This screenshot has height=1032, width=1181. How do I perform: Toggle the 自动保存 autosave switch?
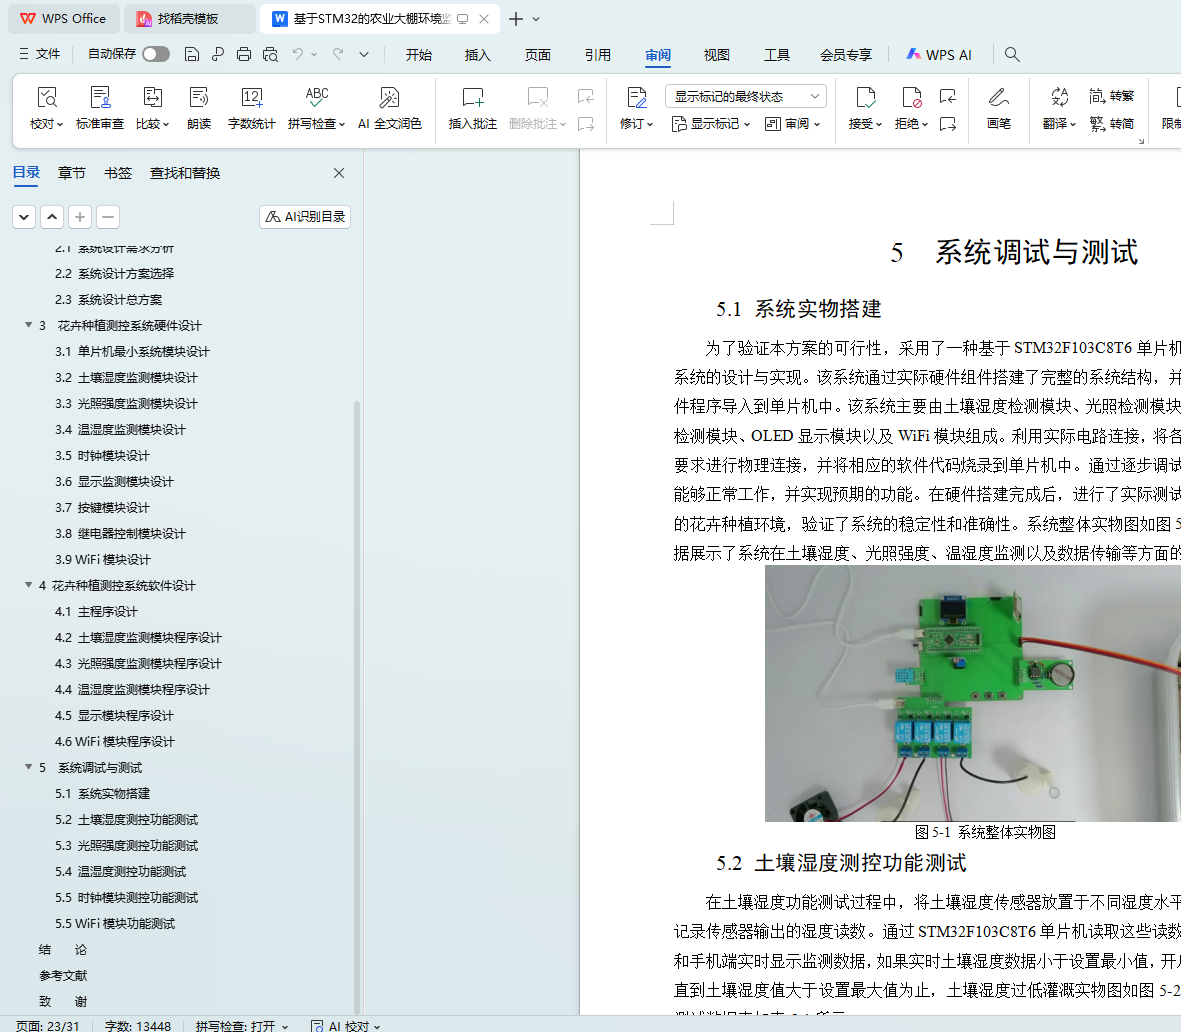155,54
